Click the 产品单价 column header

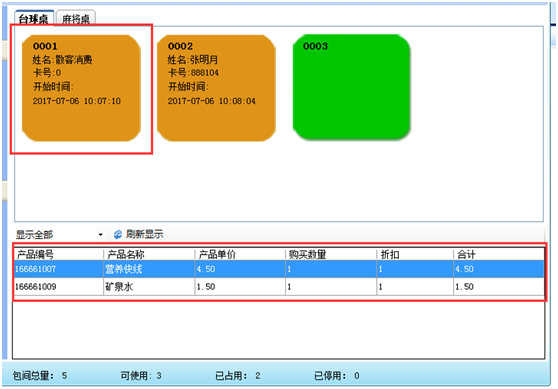[240, 254]
